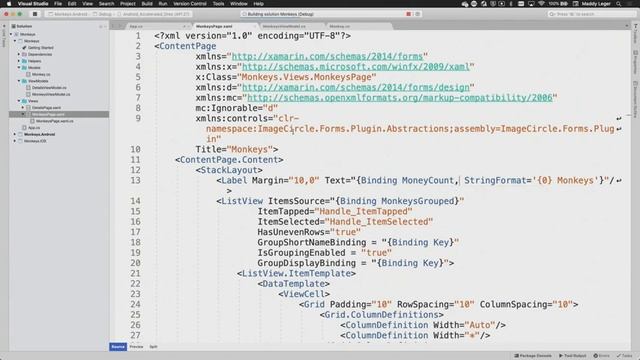640x360 pixels.
Task: Open the document tab list dropdown arrow
Action: pos(627,26)
